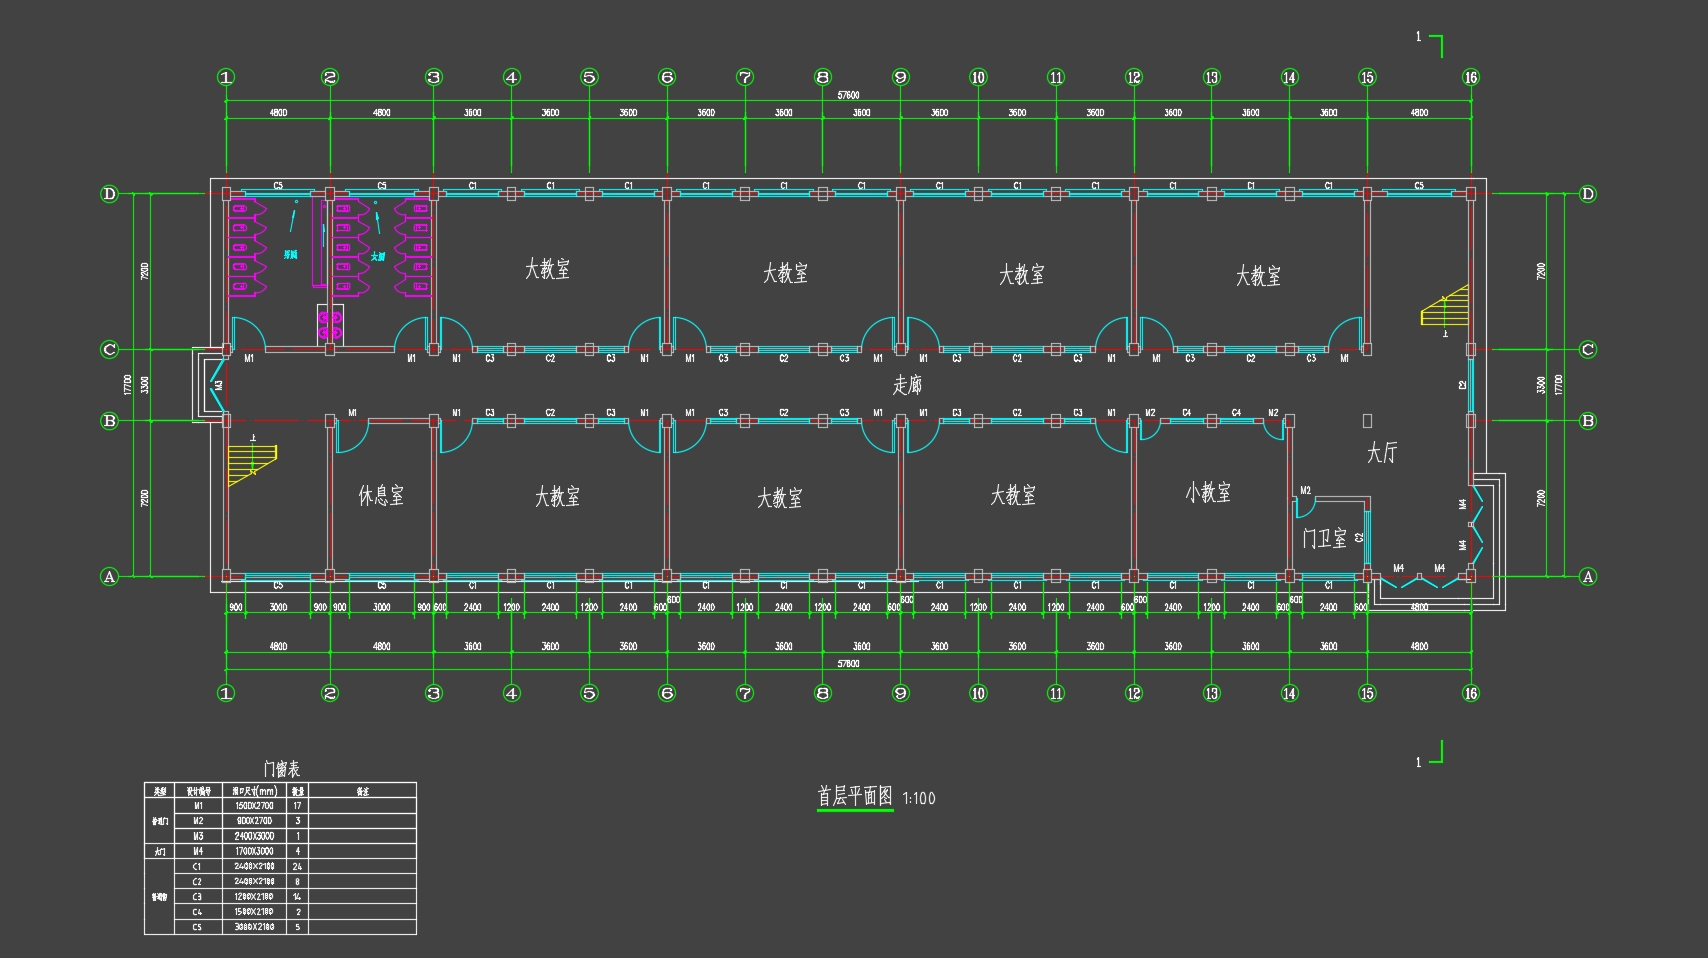
Task: Select the magenta washbasin fixtures between the restrooms
Action: click(330, 322)
